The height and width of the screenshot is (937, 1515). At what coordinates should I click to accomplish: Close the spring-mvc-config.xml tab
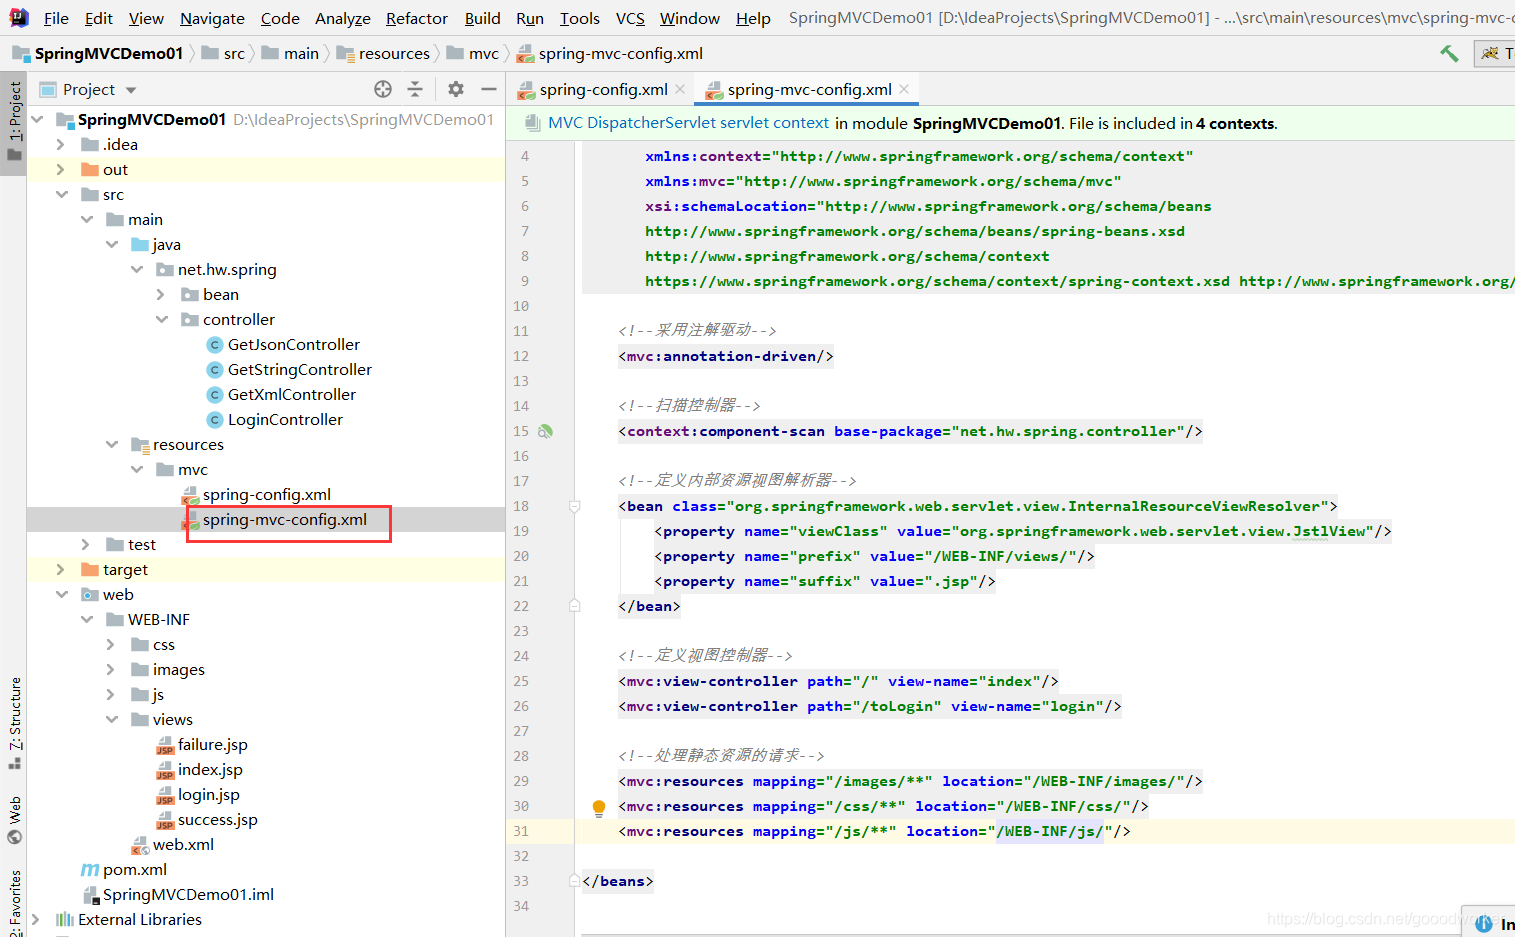pos(904,89)
